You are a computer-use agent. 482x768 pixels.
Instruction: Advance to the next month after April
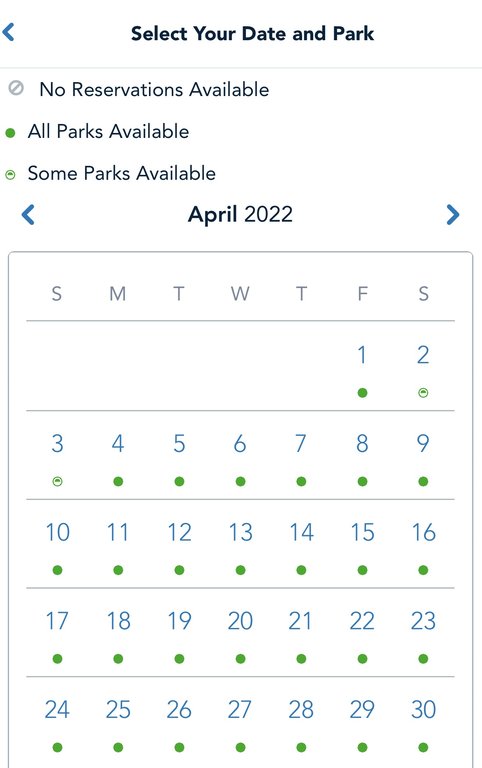[453, 215]
